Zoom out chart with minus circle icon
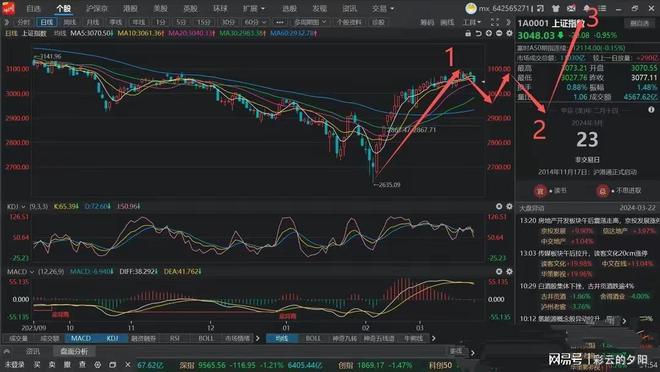 499,33
